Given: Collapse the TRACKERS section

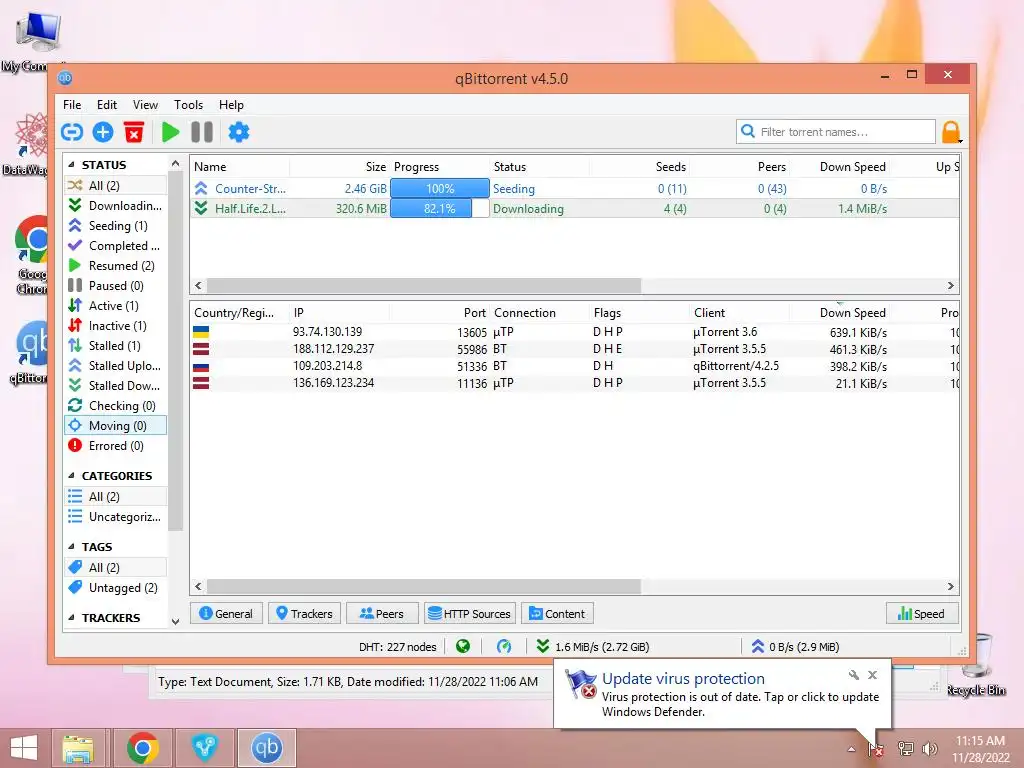Looking at the screenshot, I should pyautogui.click(x=71, y=618).
